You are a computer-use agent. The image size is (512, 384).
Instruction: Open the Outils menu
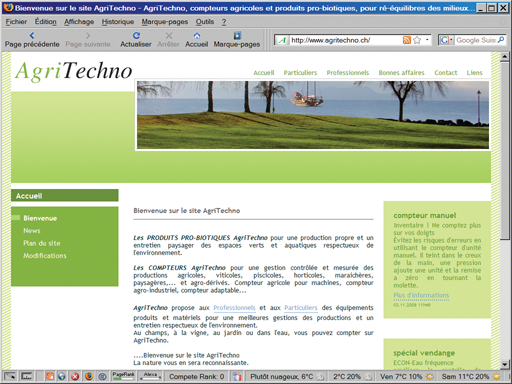pos(205,22)
